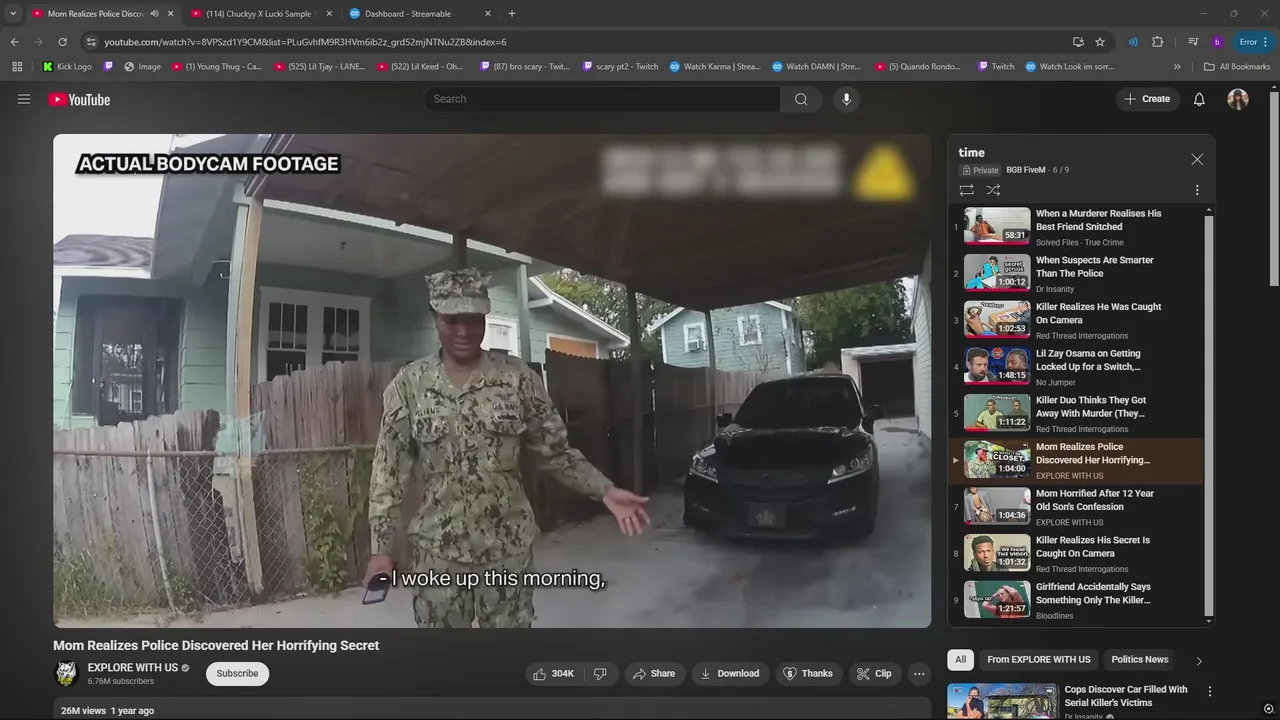Open the YouTube notifications bell
Viewport: 1280px width, 720px height.
tap(1199, 99)
